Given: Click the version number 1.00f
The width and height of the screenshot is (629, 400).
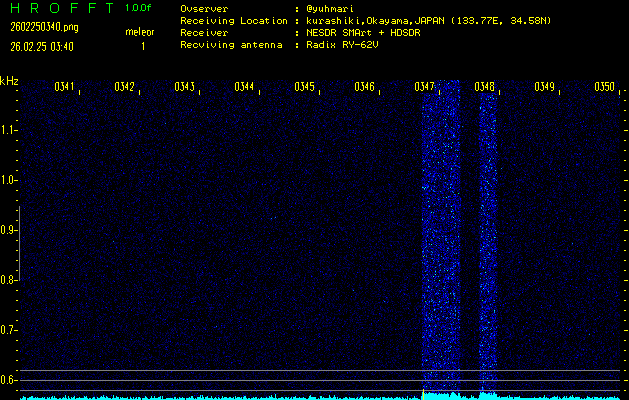Looking at the screenshot, I should point(138,8).
